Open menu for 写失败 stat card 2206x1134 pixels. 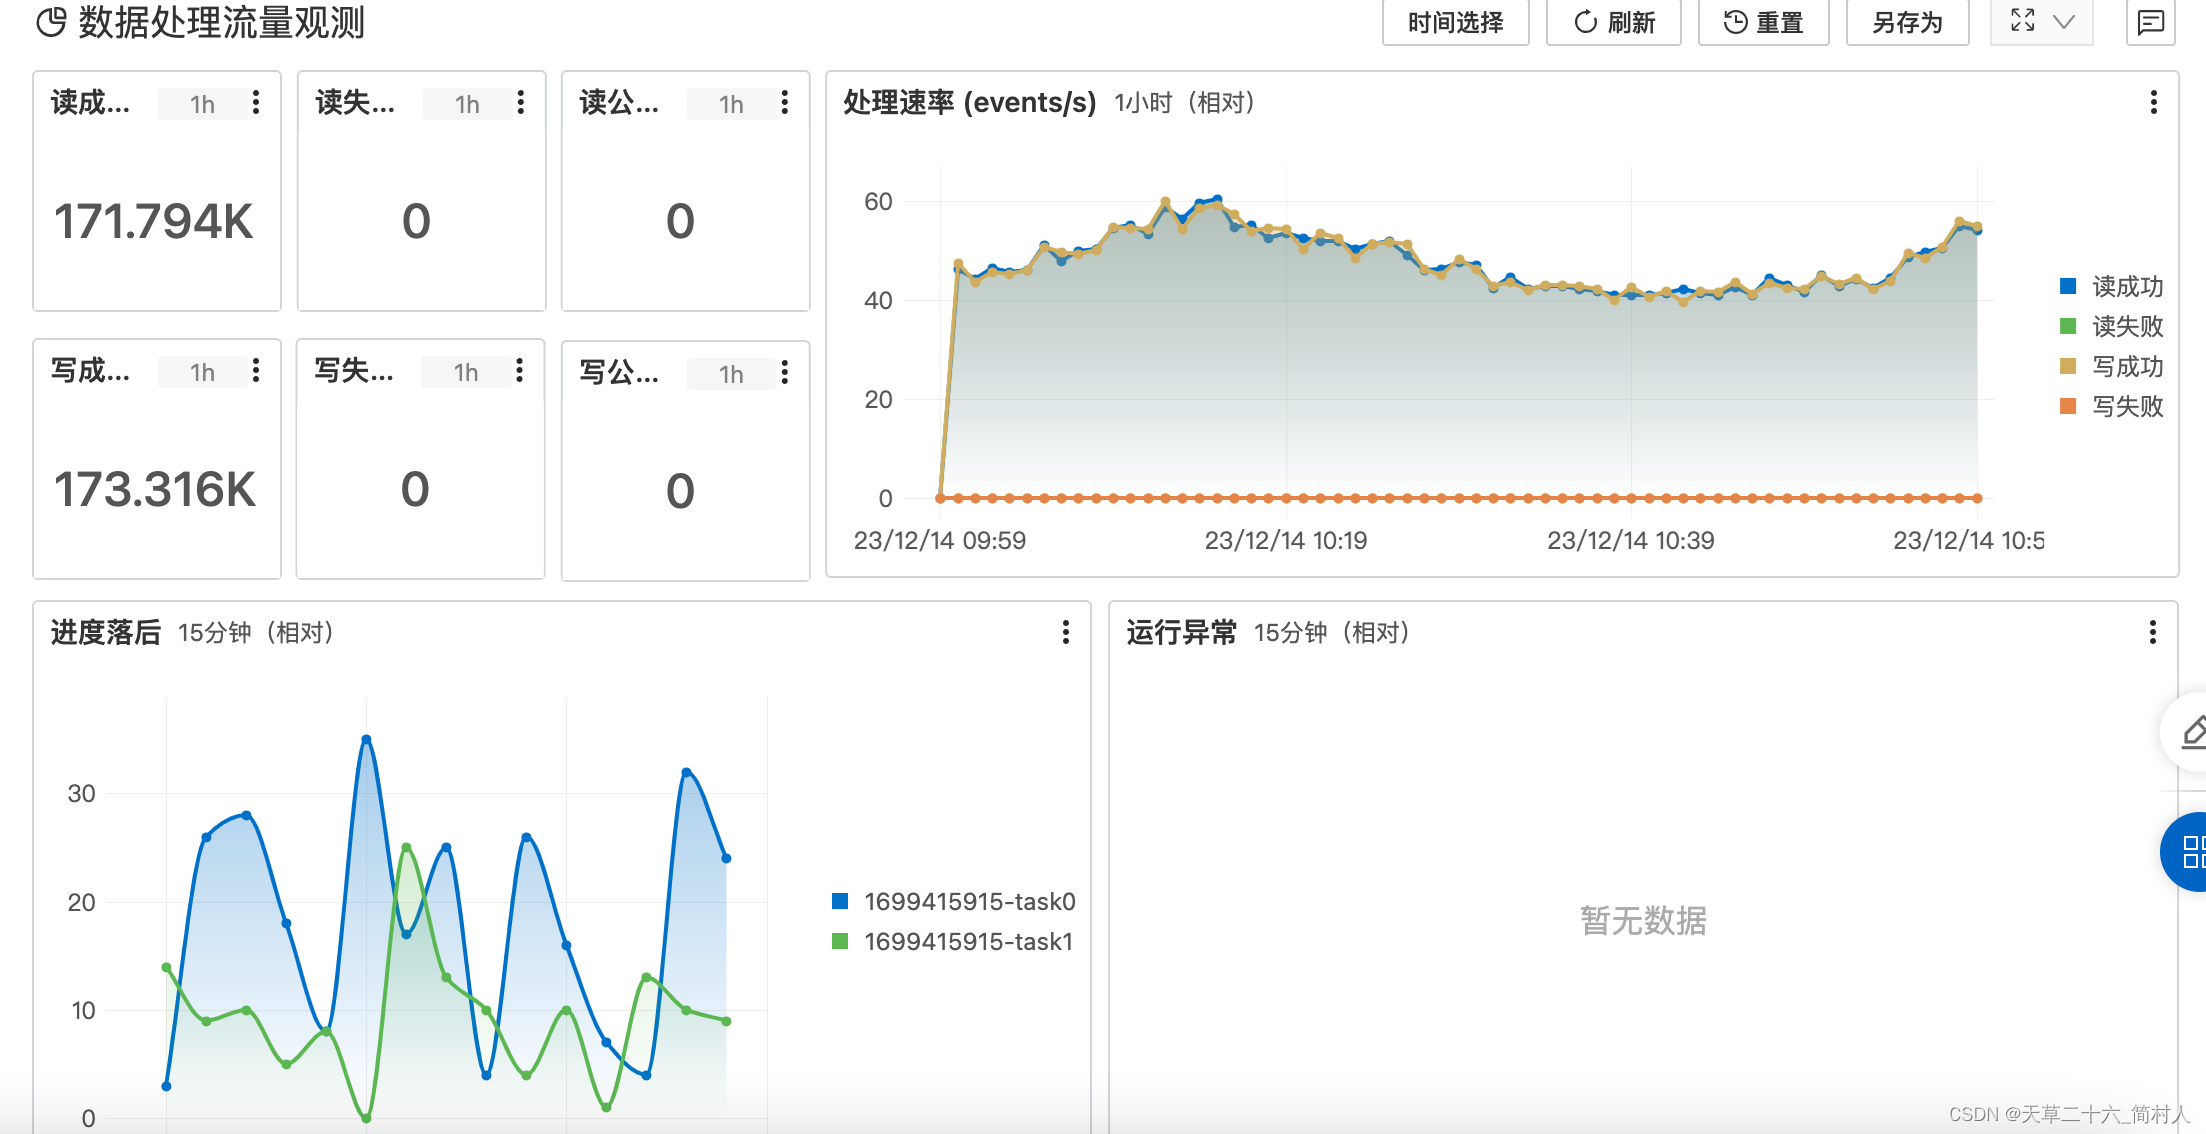(x=520, y=371)
